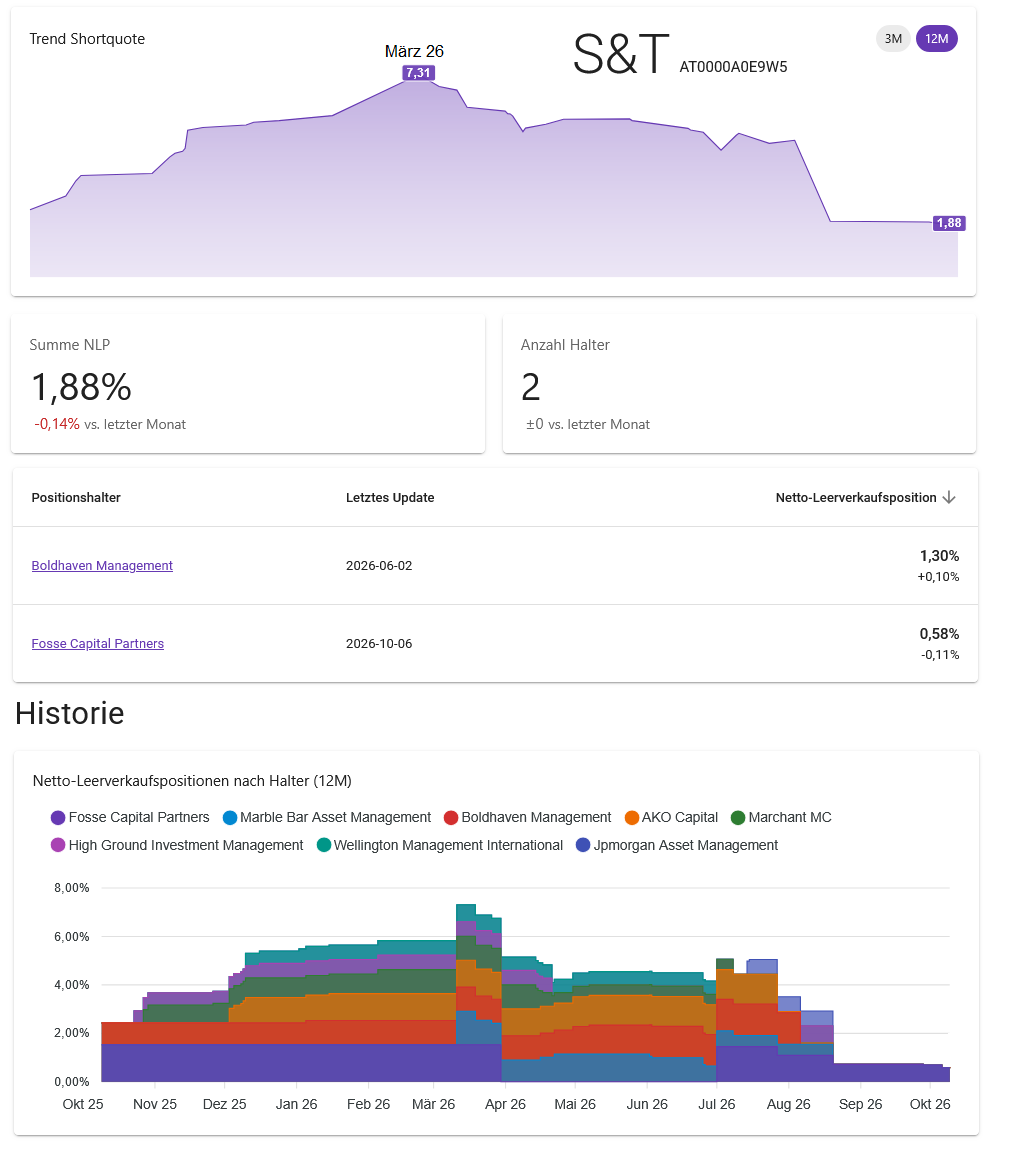Click the Okt 25 x-axis label
Viewport: 1020px width, 1162px height.
83,1104
